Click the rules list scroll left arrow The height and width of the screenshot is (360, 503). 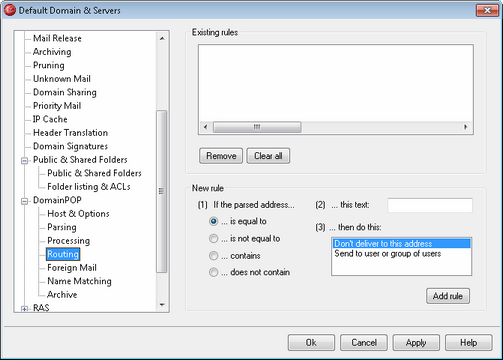[205, 127]
